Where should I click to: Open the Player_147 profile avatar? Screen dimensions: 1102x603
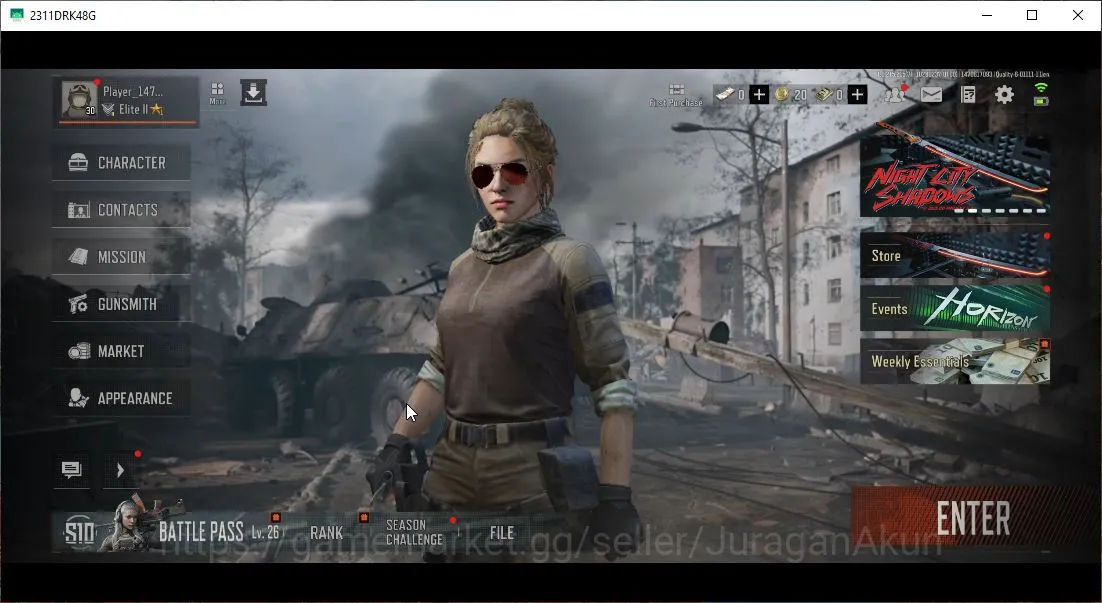[79, 99]
